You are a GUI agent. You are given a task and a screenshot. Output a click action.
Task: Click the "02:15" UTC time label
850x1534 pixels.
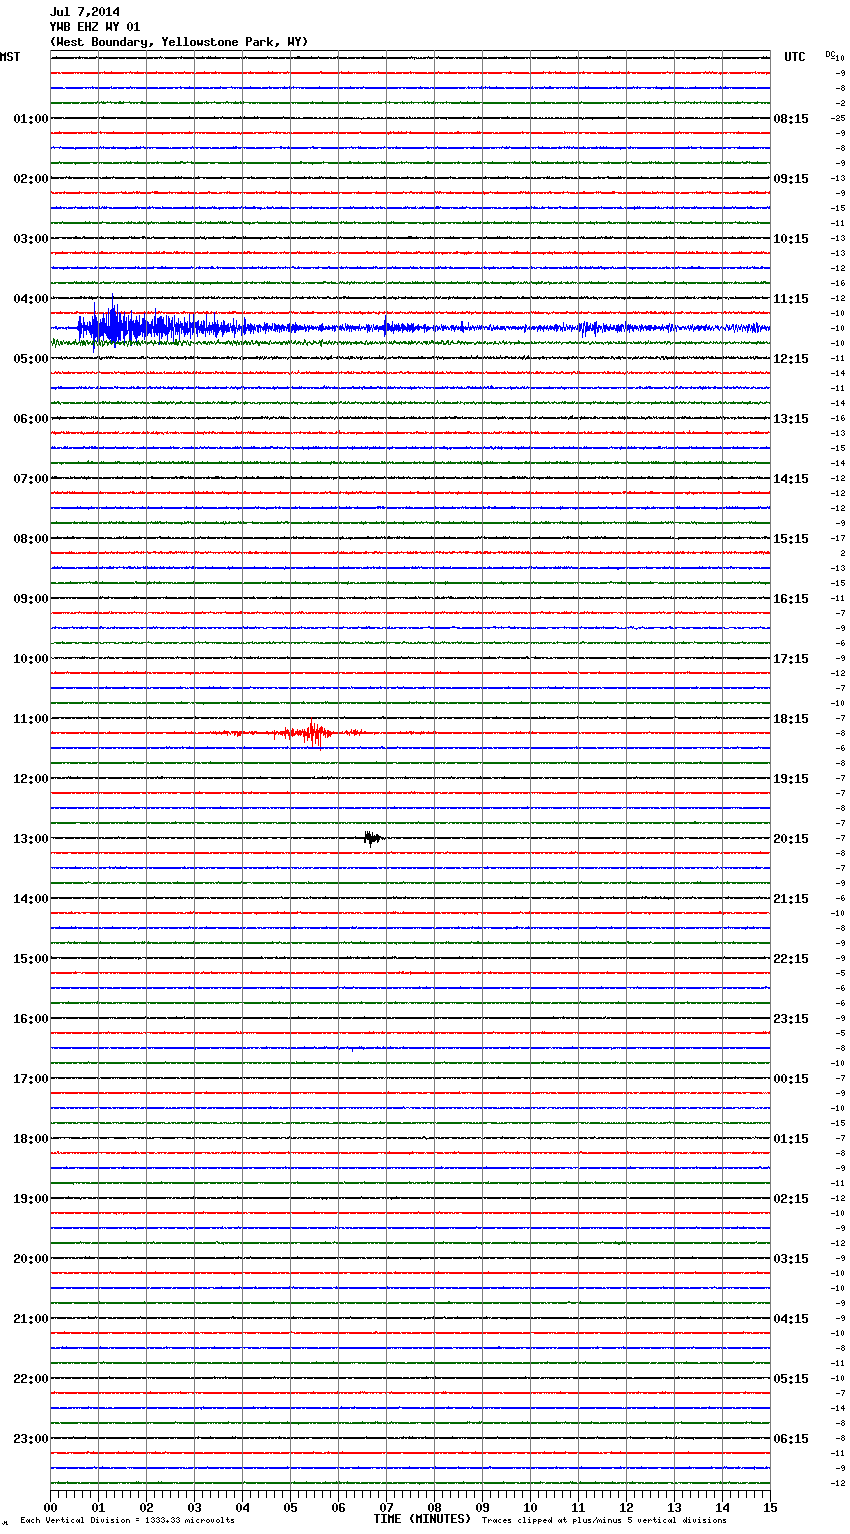point(791,1199)
